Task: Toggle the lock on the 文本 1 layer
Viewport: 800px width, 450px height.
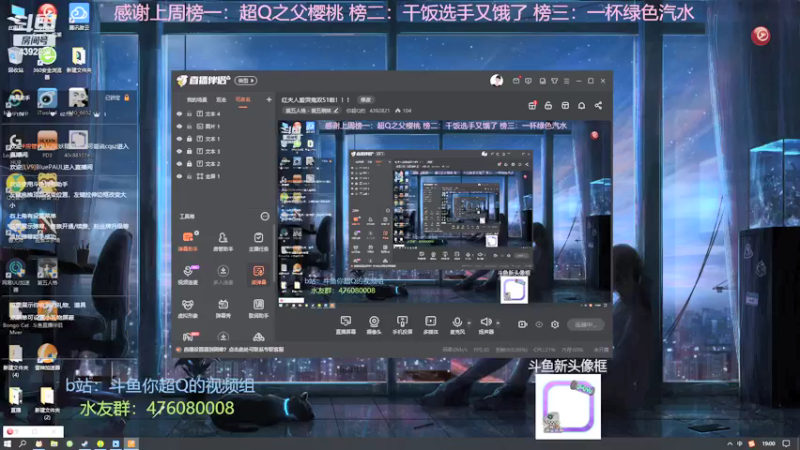Action: pos(189,139)
